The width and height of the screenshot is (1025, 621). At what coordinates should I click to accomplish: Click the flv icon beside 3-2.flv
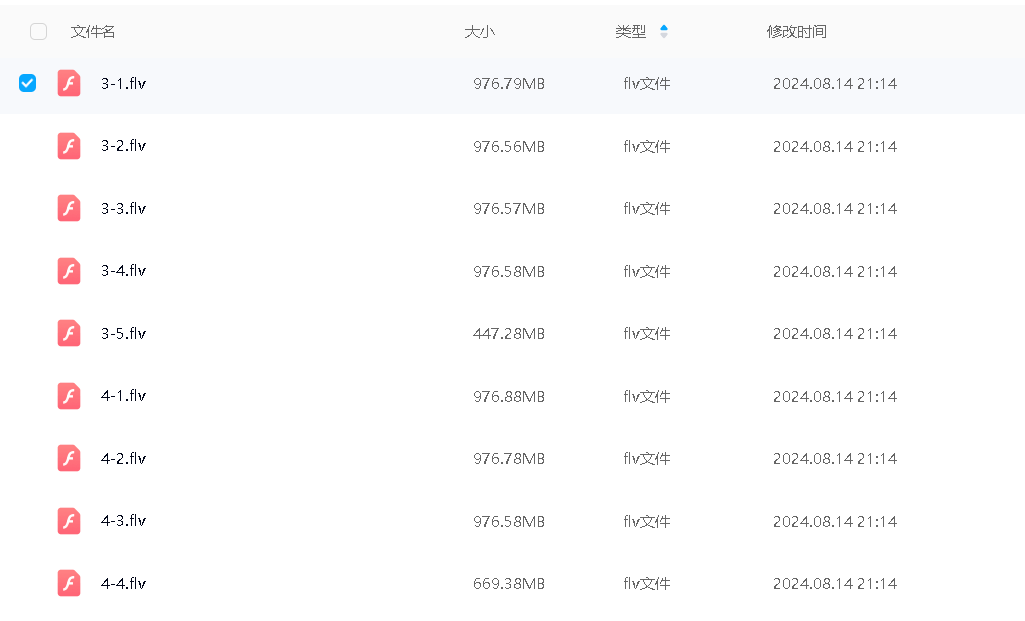coord(68,146)
